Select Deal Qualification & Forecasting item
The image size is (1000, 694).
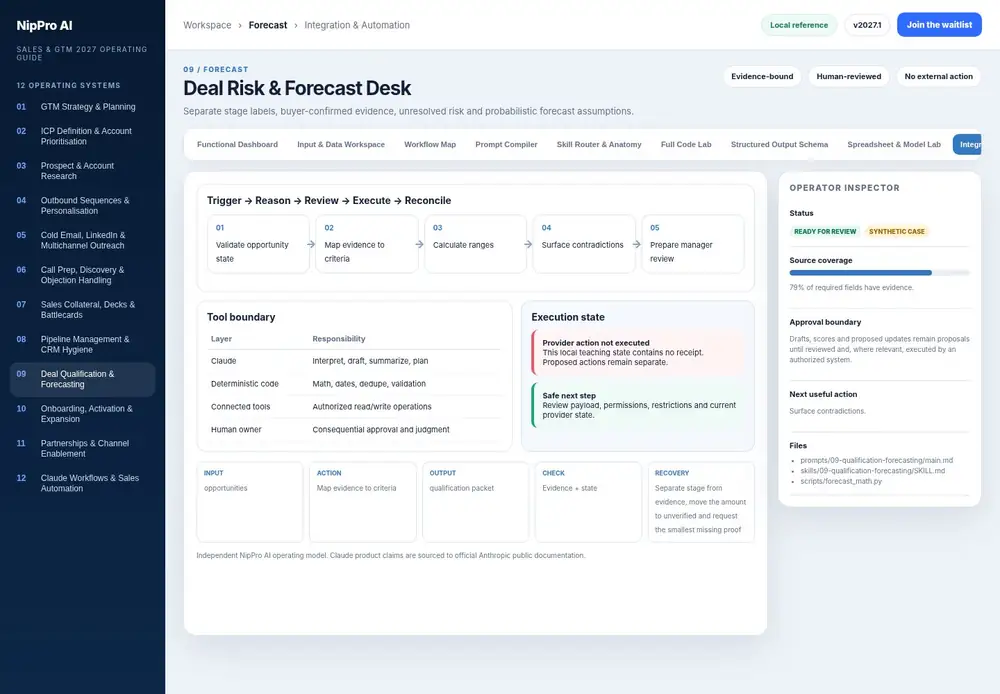(x=82, y=380)
